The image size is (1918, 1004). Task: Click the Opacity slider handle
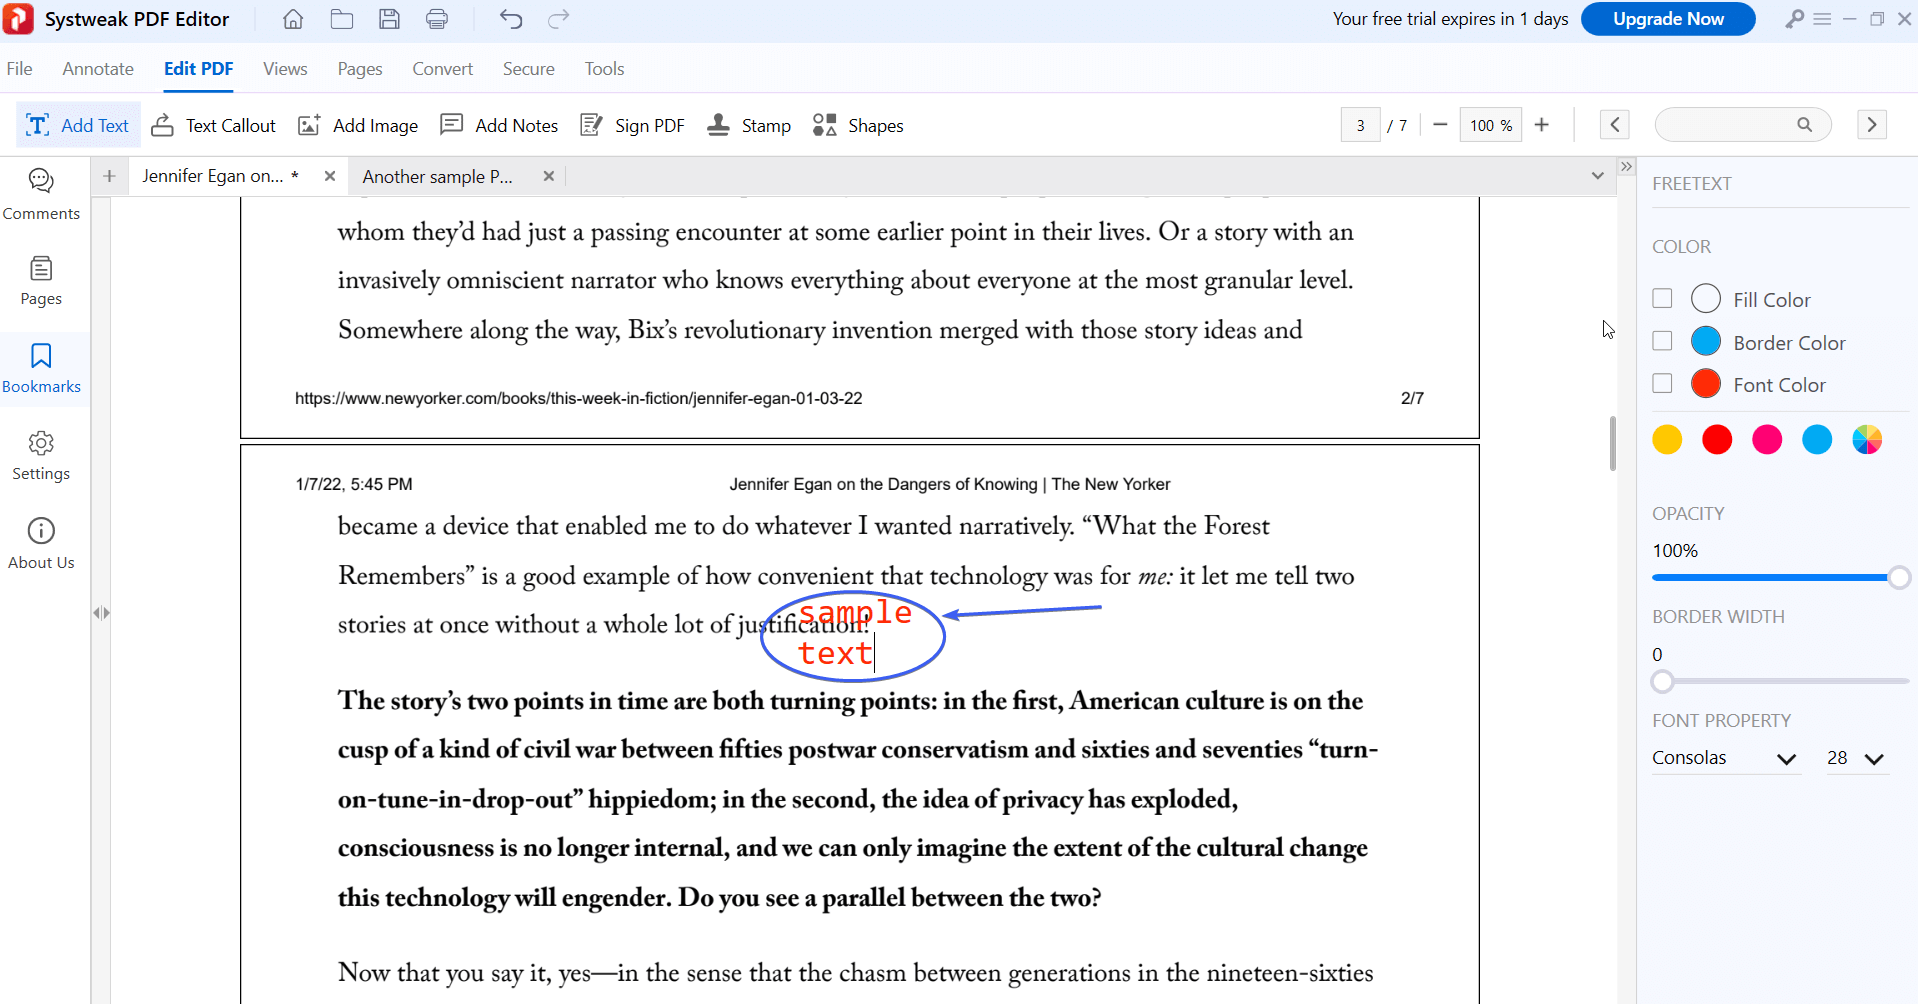(1899, 577)
